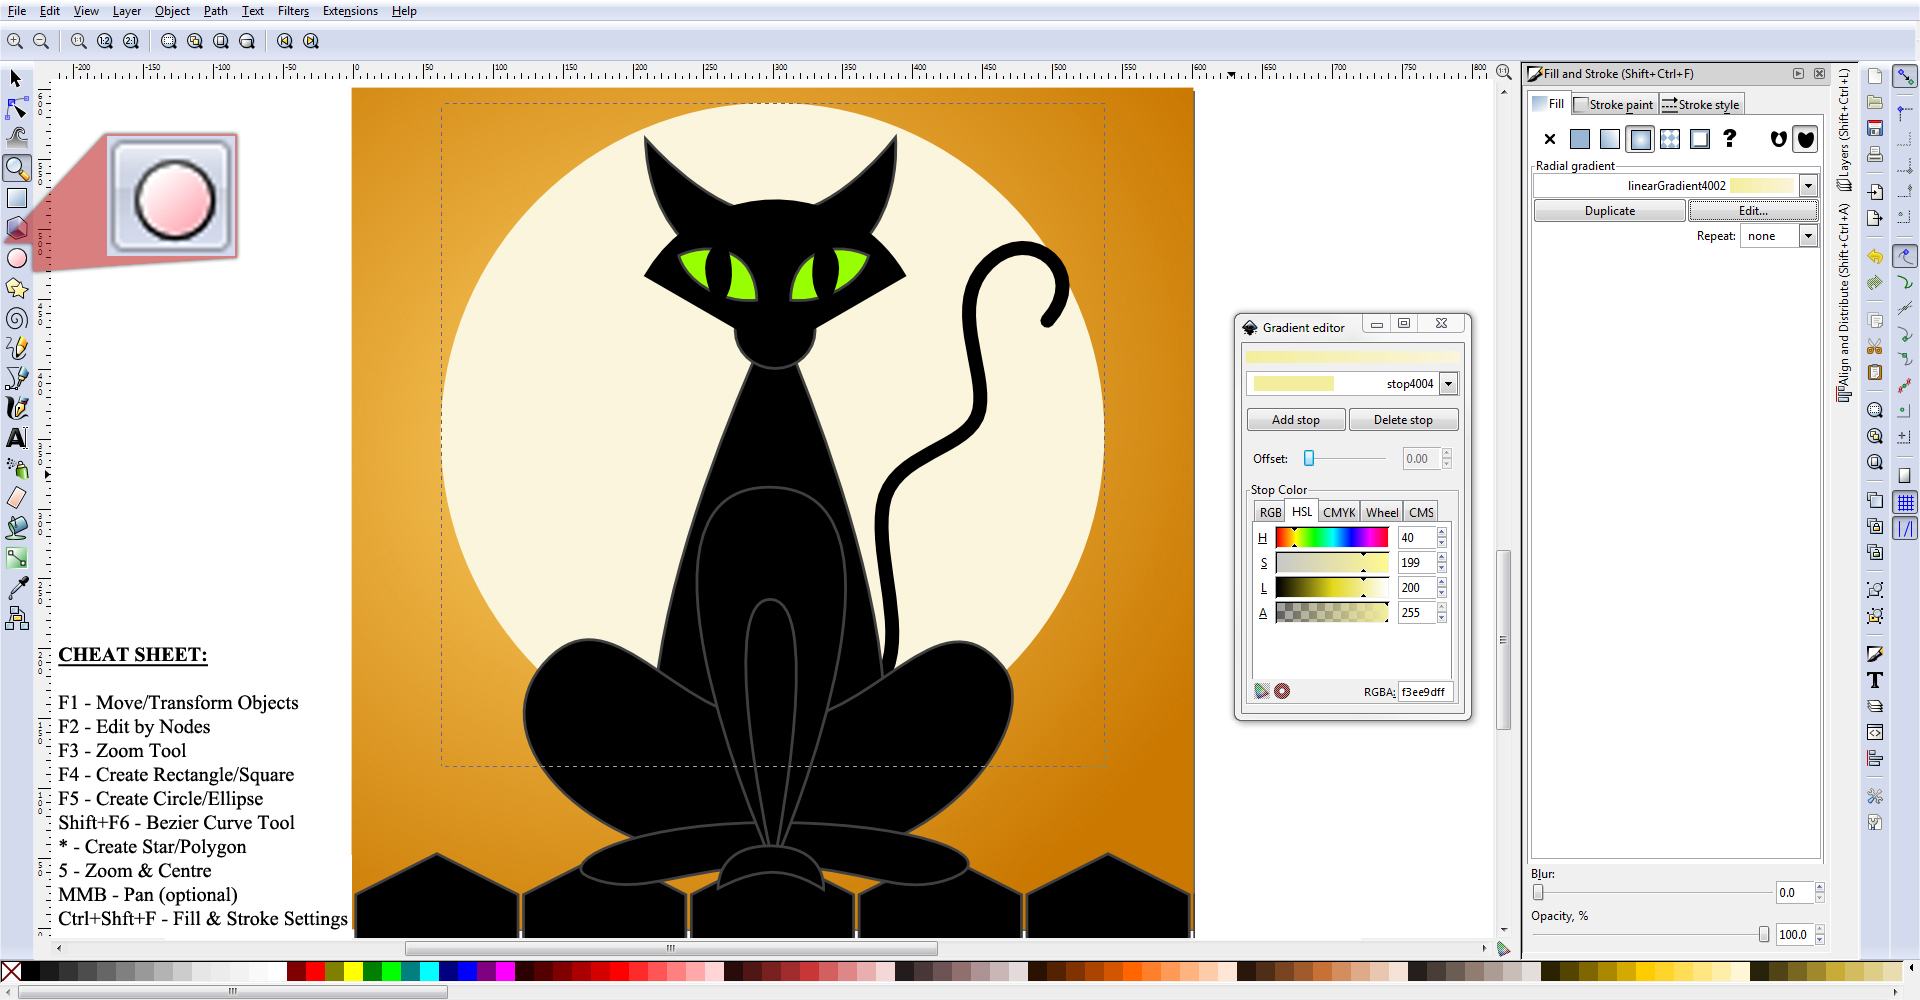This screenshot has width=1920, height=1000.
Task: Increase Hue value stepper
Action: tap(1441, 533)
